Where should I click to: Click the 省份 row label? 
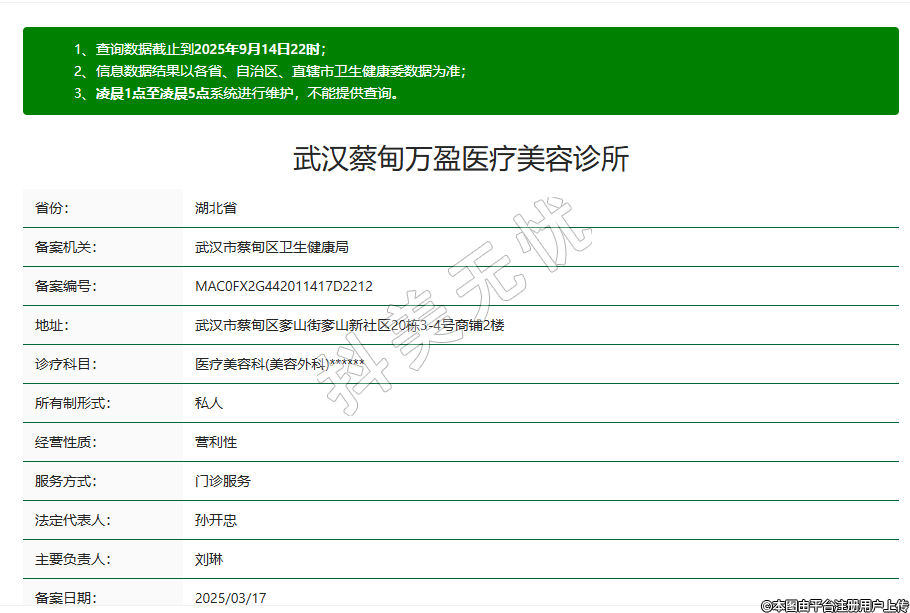click(52, 208)
